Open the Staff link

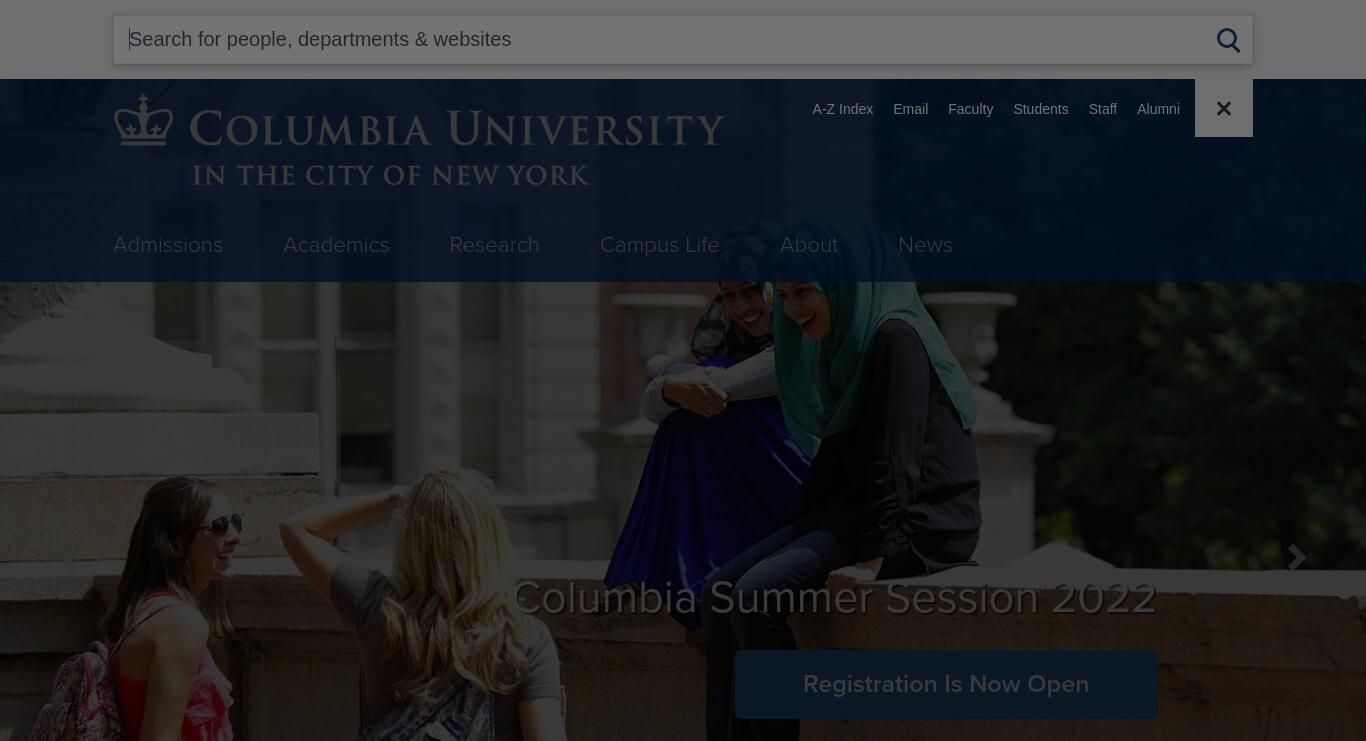[1102, 109]
